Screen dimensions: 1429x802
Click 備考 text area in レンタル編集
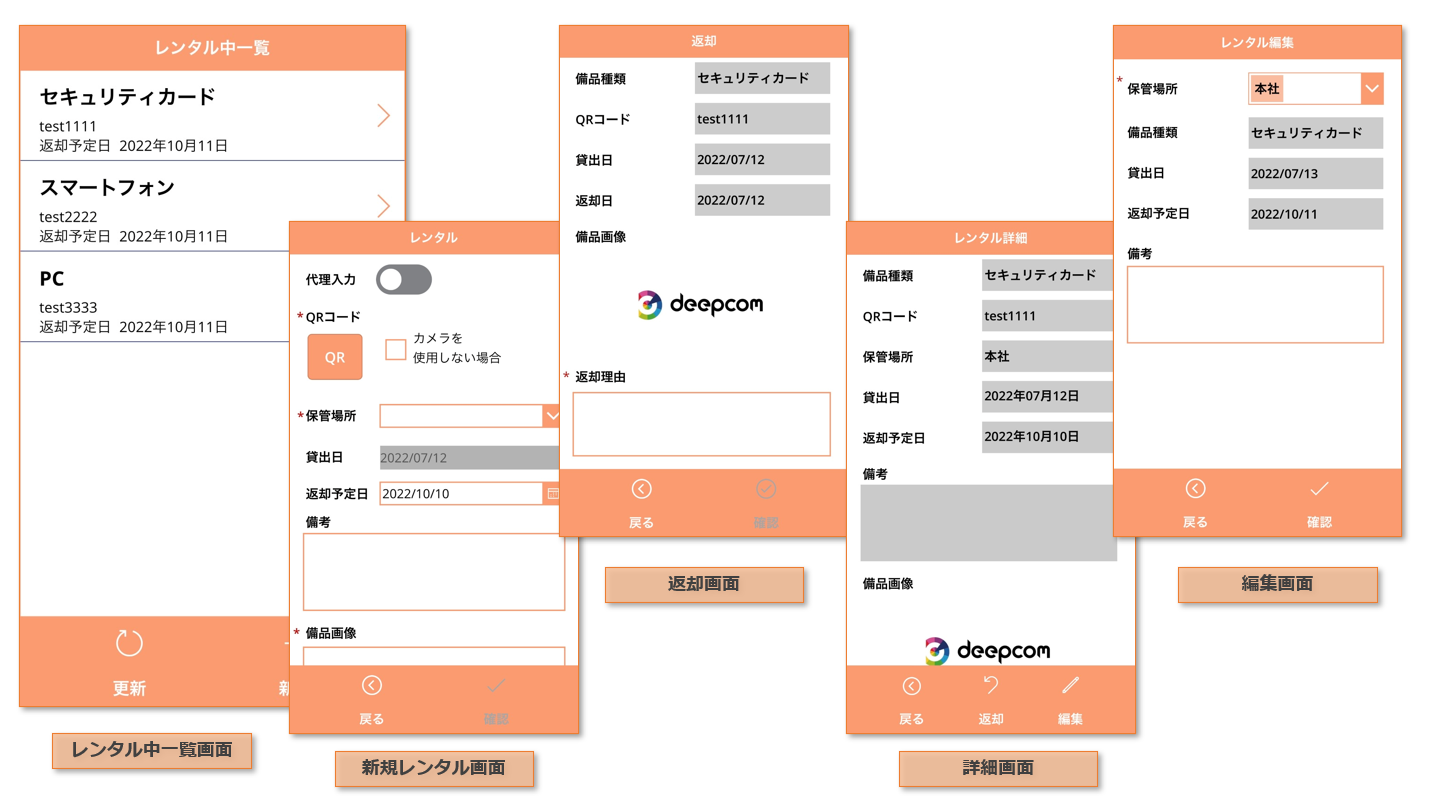pyautogui.click(x=1254, y=305)
